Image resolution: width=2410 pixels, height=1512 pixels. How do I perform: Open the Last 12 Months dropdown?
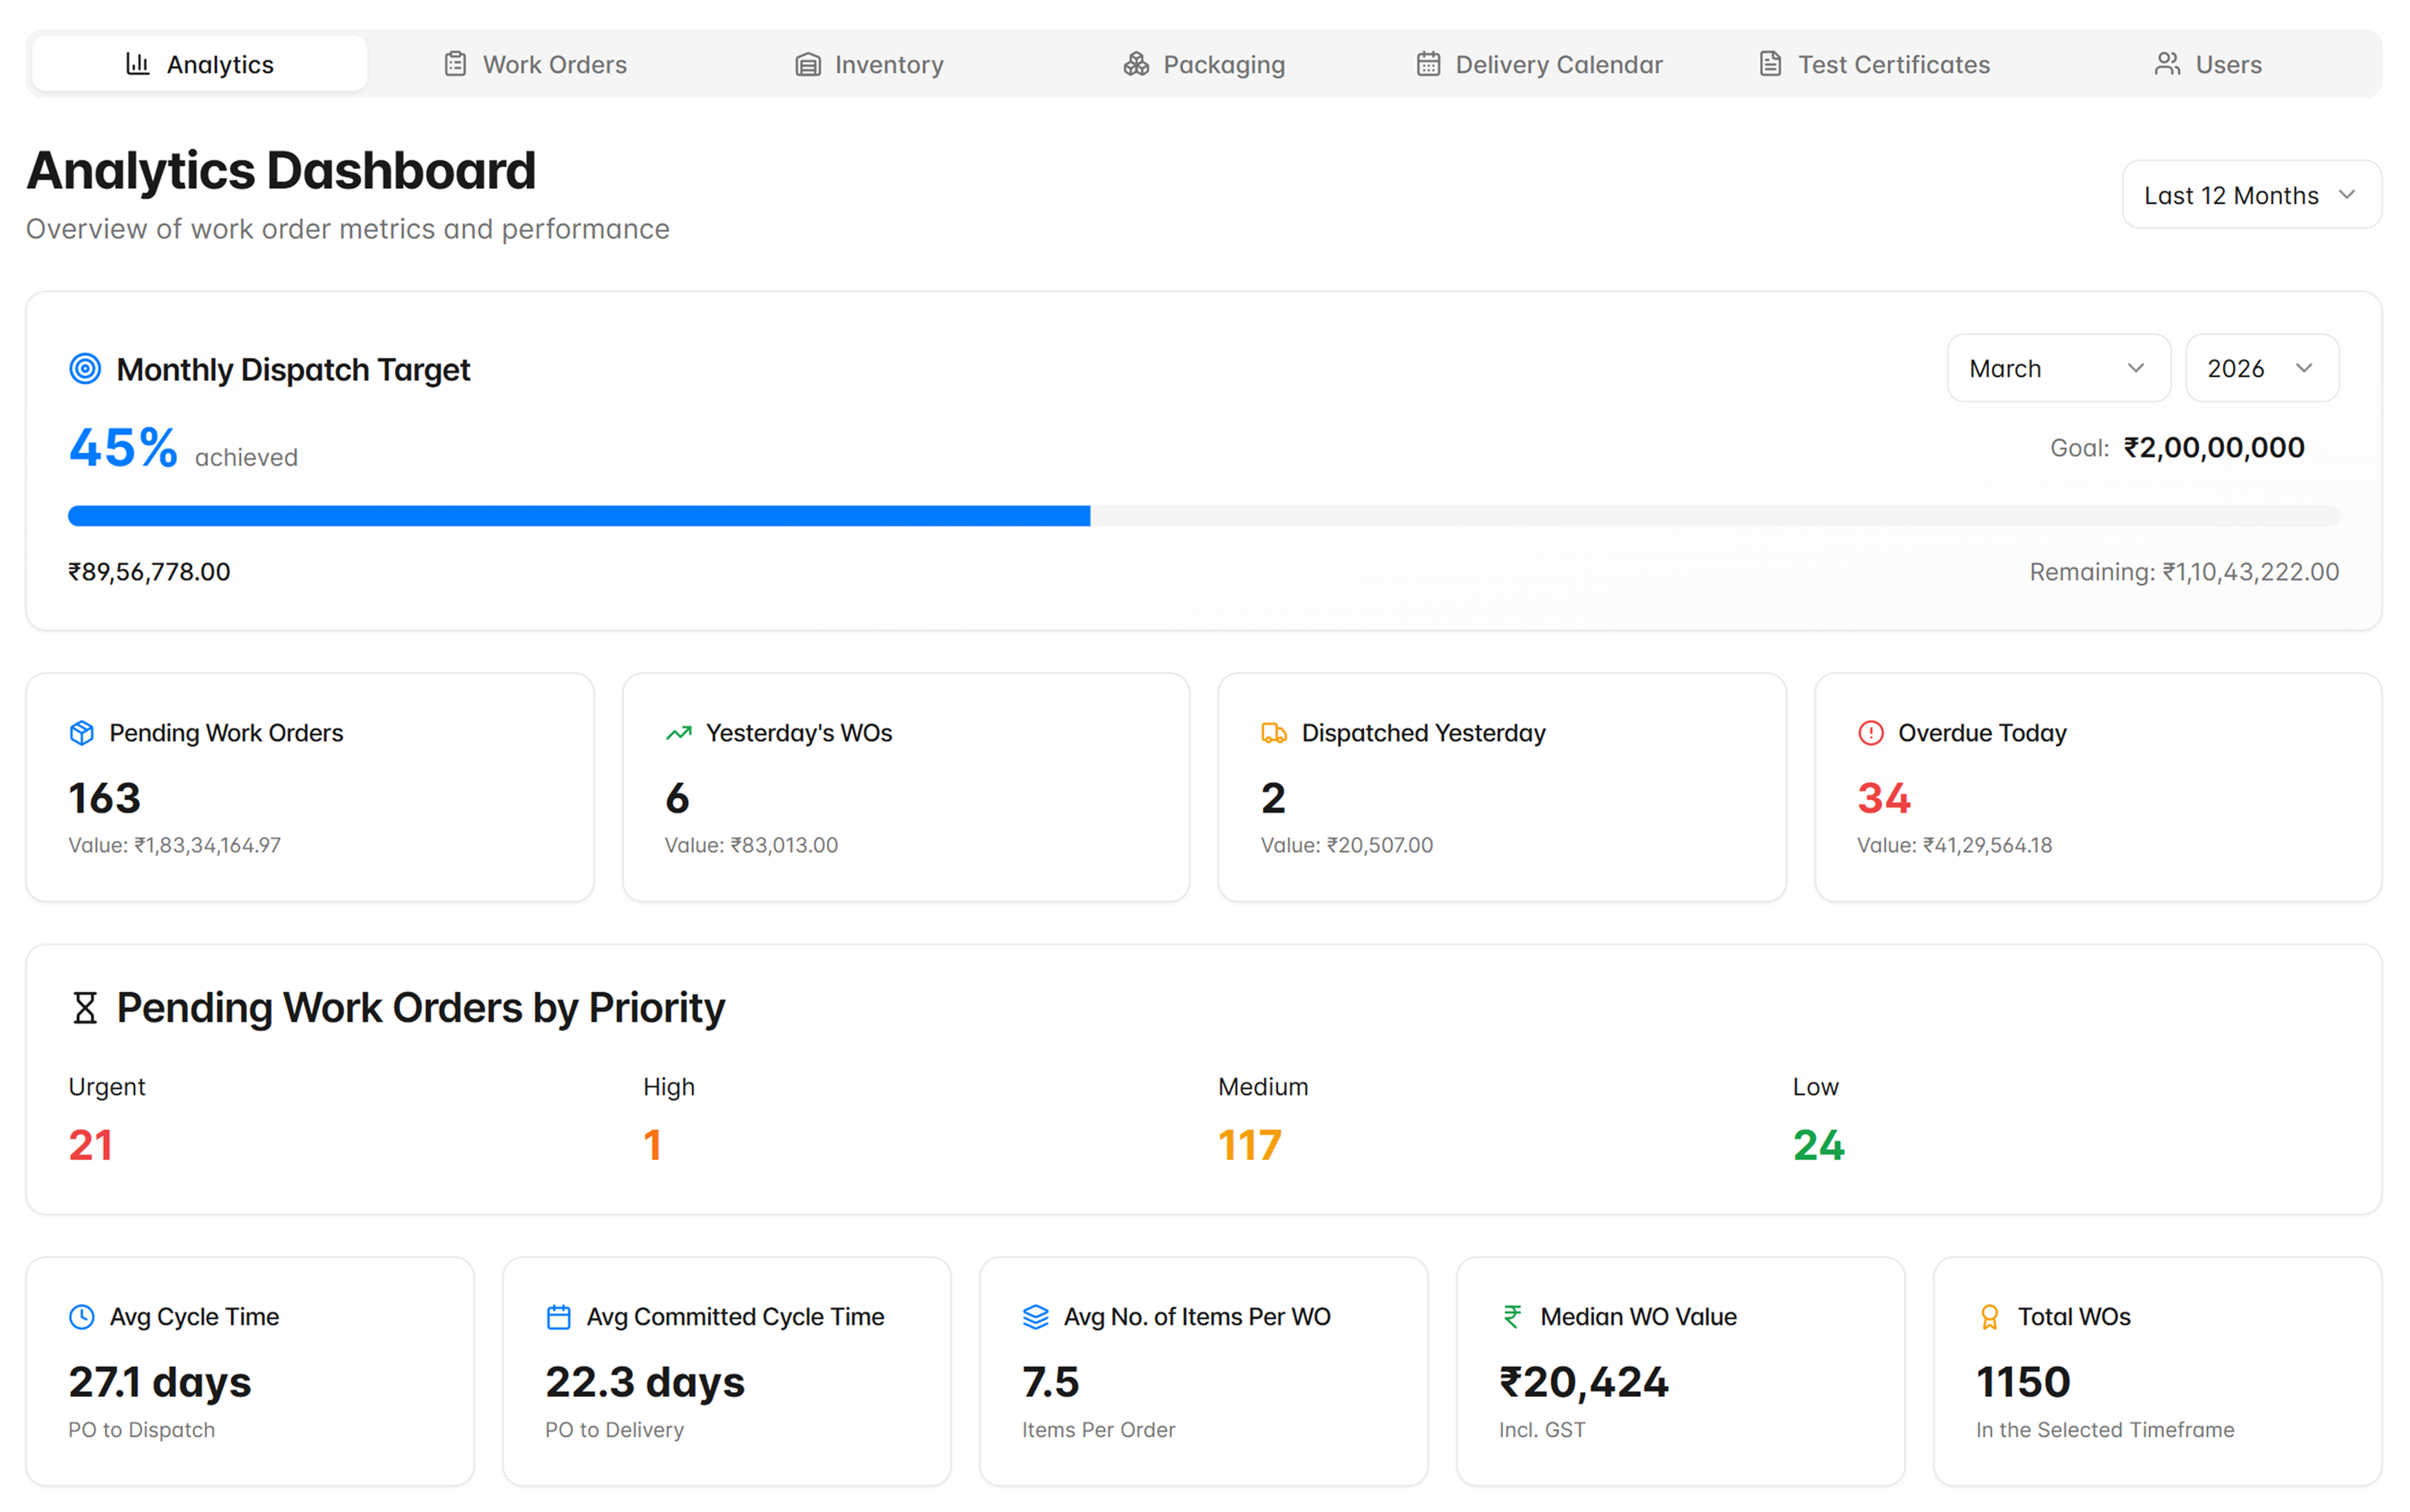point(2250,194)
